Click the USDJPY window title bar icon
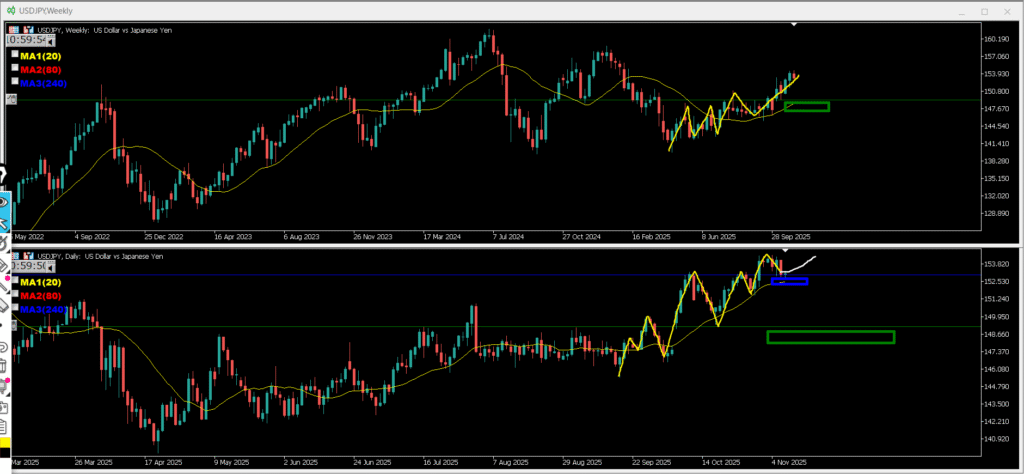Image resolution: width=1024 pixels, height=474 pixels. pyautogui.click(x=10, y=11)
